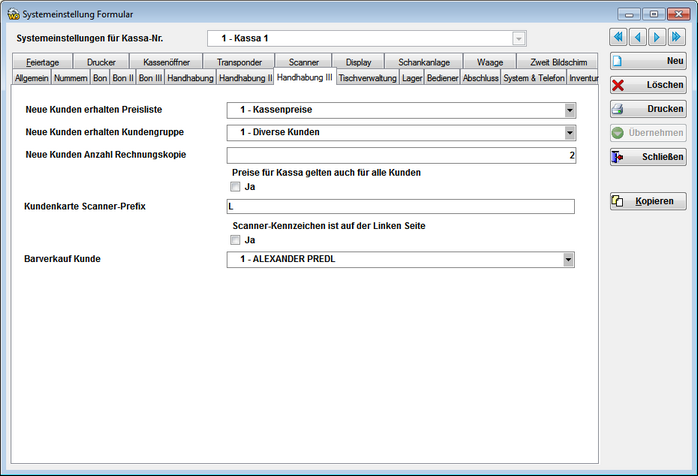Viewport: 698px width, 476px height.
Task: Go to next record arrow
Action: pyautogui.click(x=657, y=37)
